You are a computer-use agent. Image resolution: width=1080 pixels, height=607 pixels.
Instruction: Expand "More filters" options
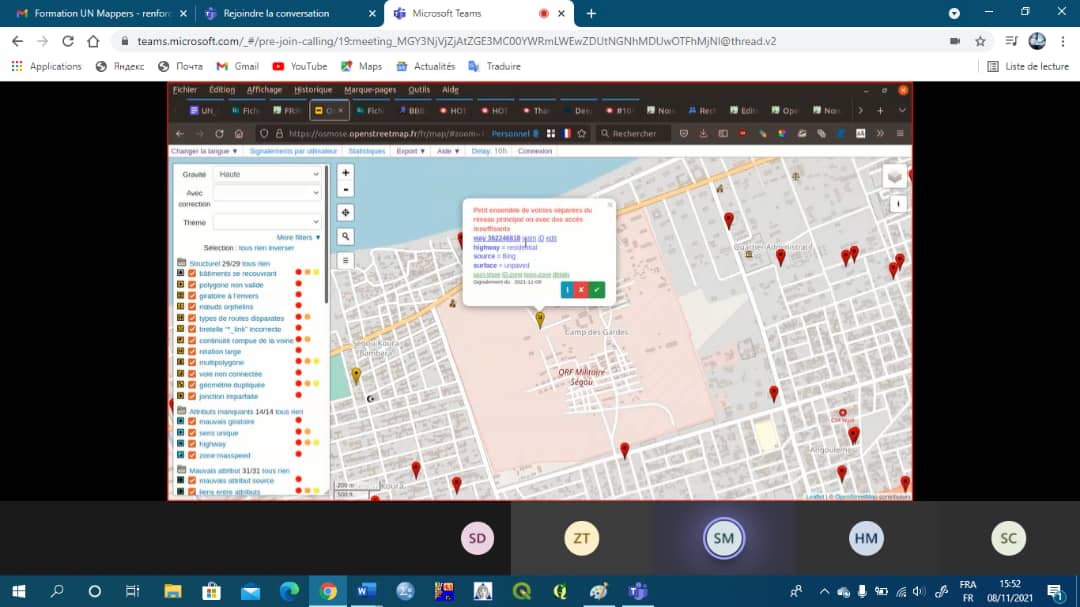pyautogui.click(x=298, y=237)
